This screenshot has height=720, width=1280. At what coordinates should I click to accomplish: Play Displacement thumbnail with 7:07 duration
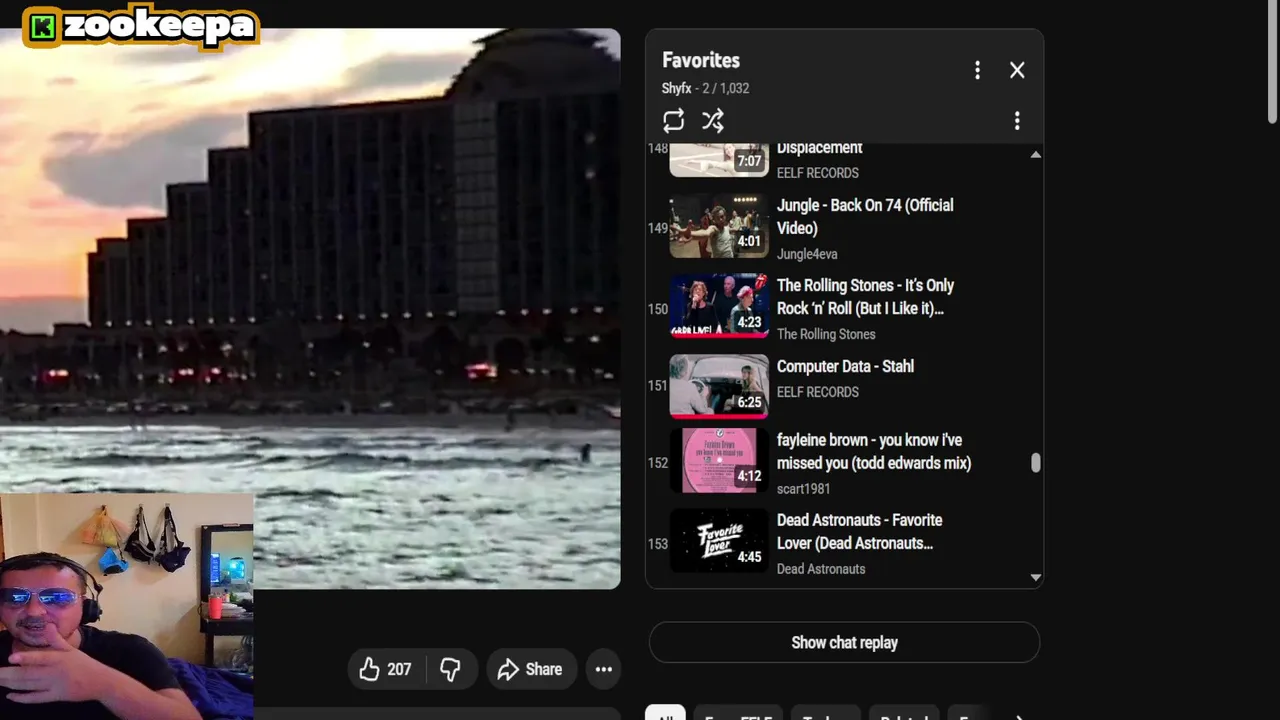pyautogui.click(x=719, y=160)
